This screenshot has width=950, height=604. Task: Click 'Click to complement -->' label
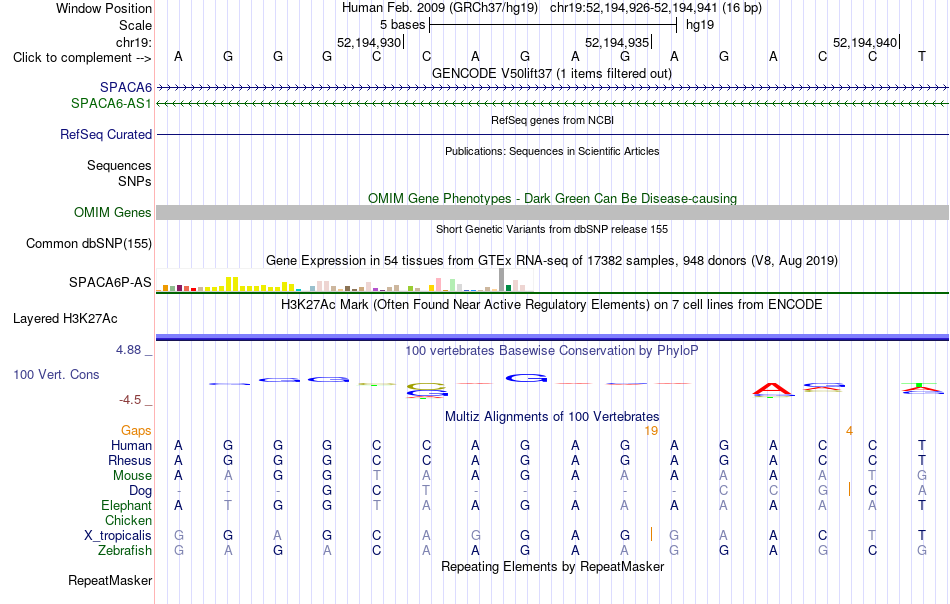click(x=82, y=58)
